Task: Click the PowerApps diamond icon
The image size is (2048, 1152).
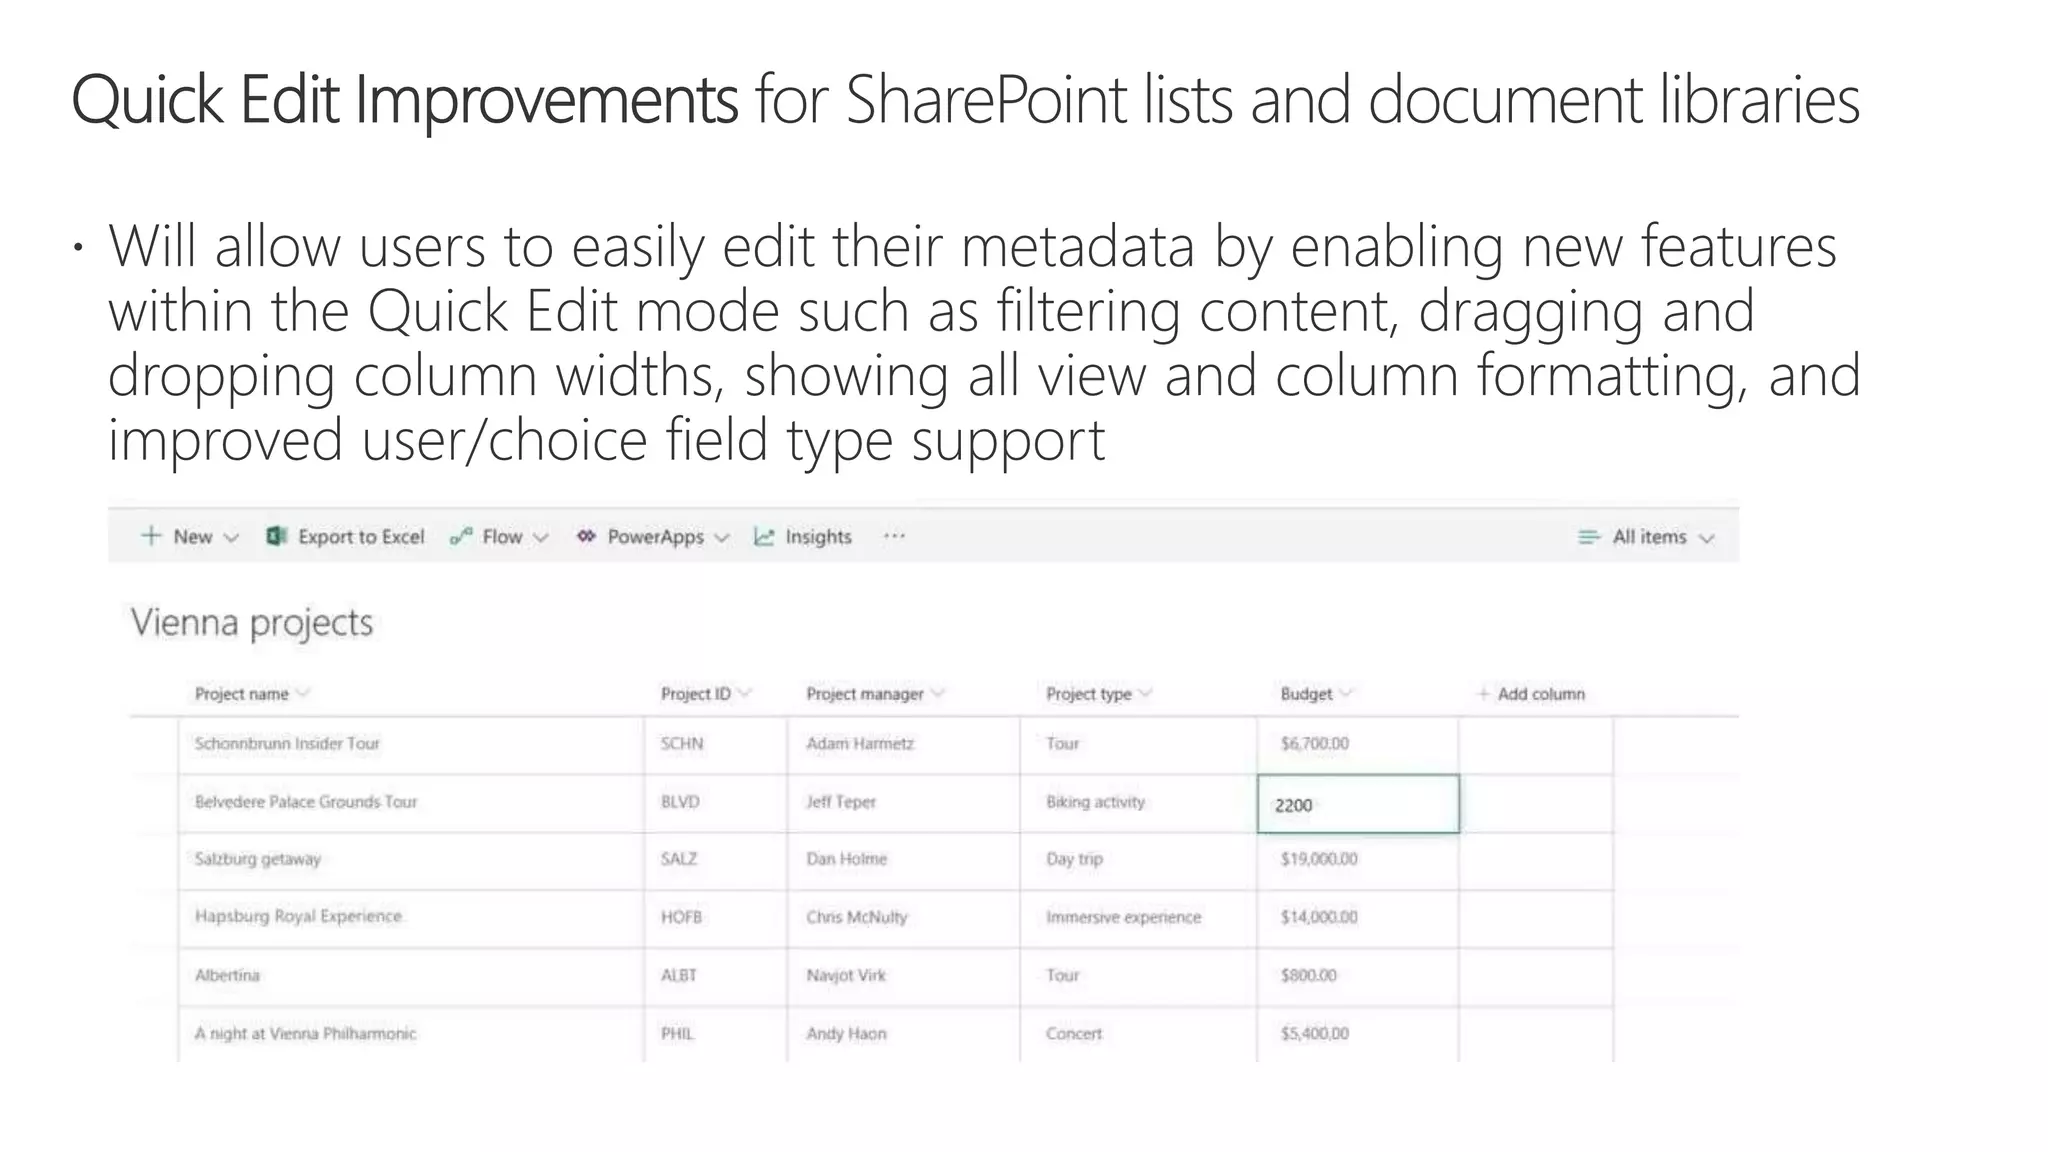Action: click(x=587, y=537)
